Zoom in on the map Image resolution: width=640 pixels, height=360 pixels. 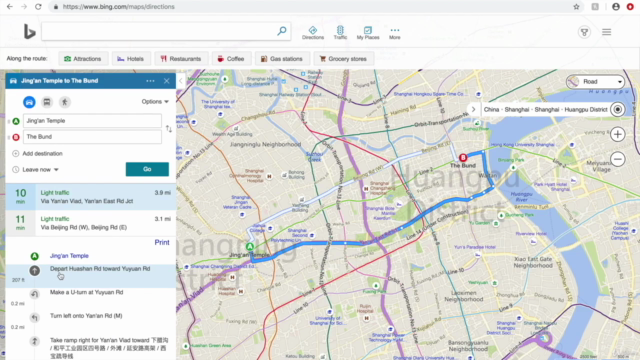618,134
